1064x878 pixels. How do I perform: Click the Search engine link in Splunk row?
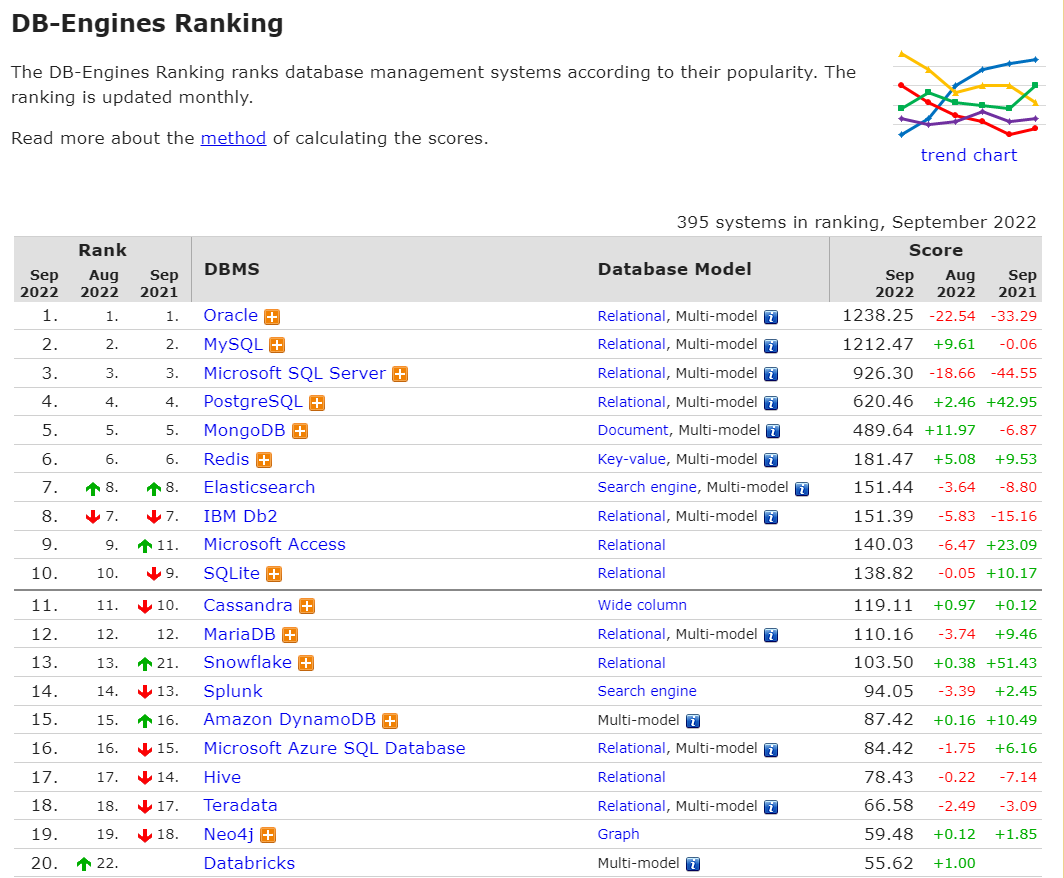[647, 691]
